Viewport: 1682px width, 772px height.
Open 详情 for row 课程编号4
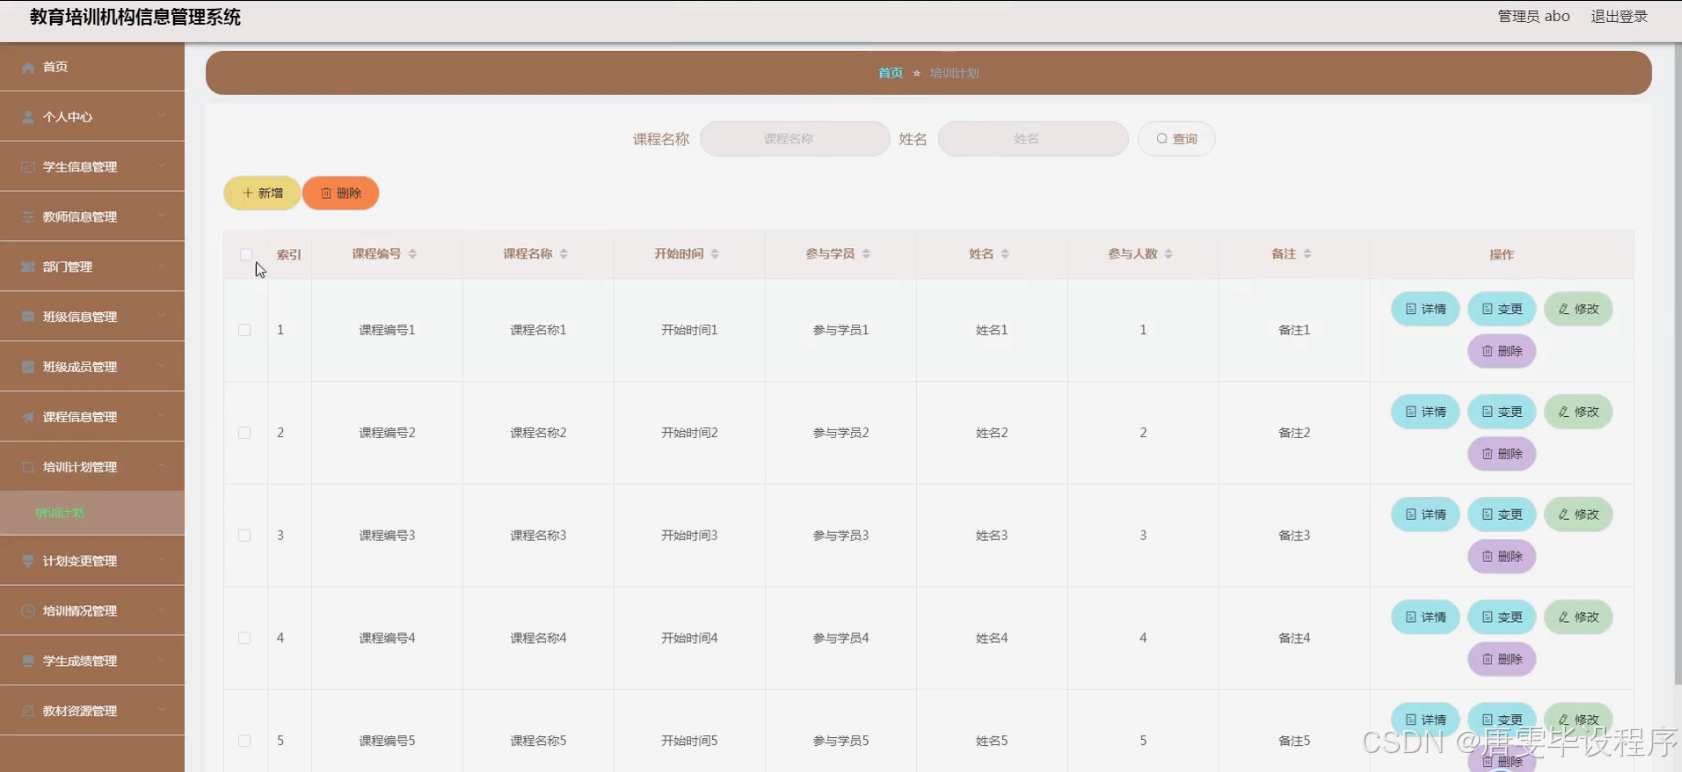point(1425,617)
